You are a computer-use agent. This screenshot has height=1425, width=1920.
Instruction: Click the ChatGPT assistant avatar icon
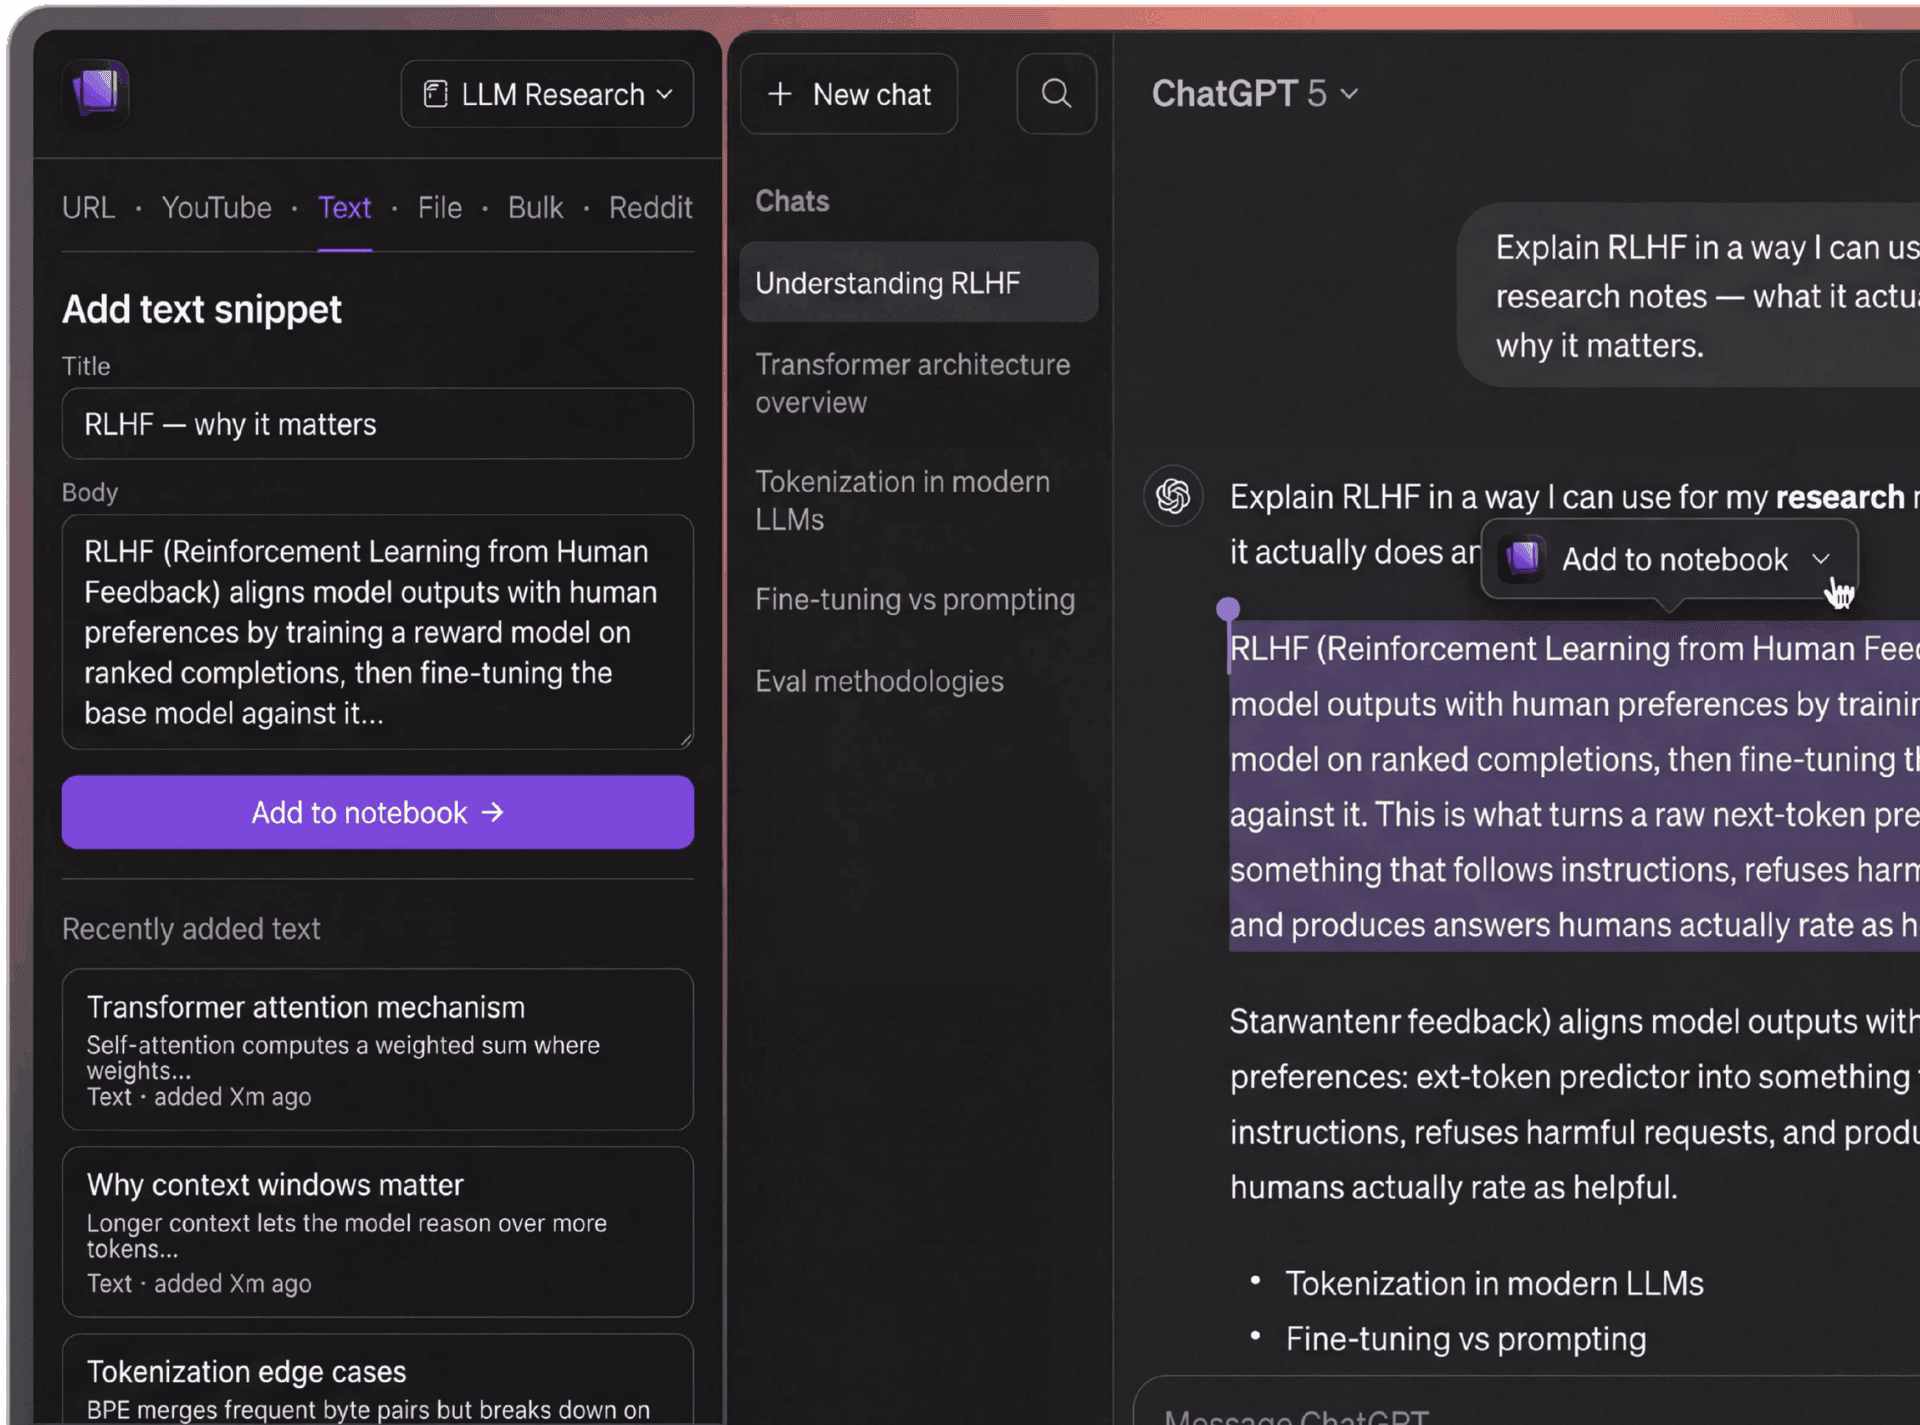pyautogui.click(x=1173, y=495)
